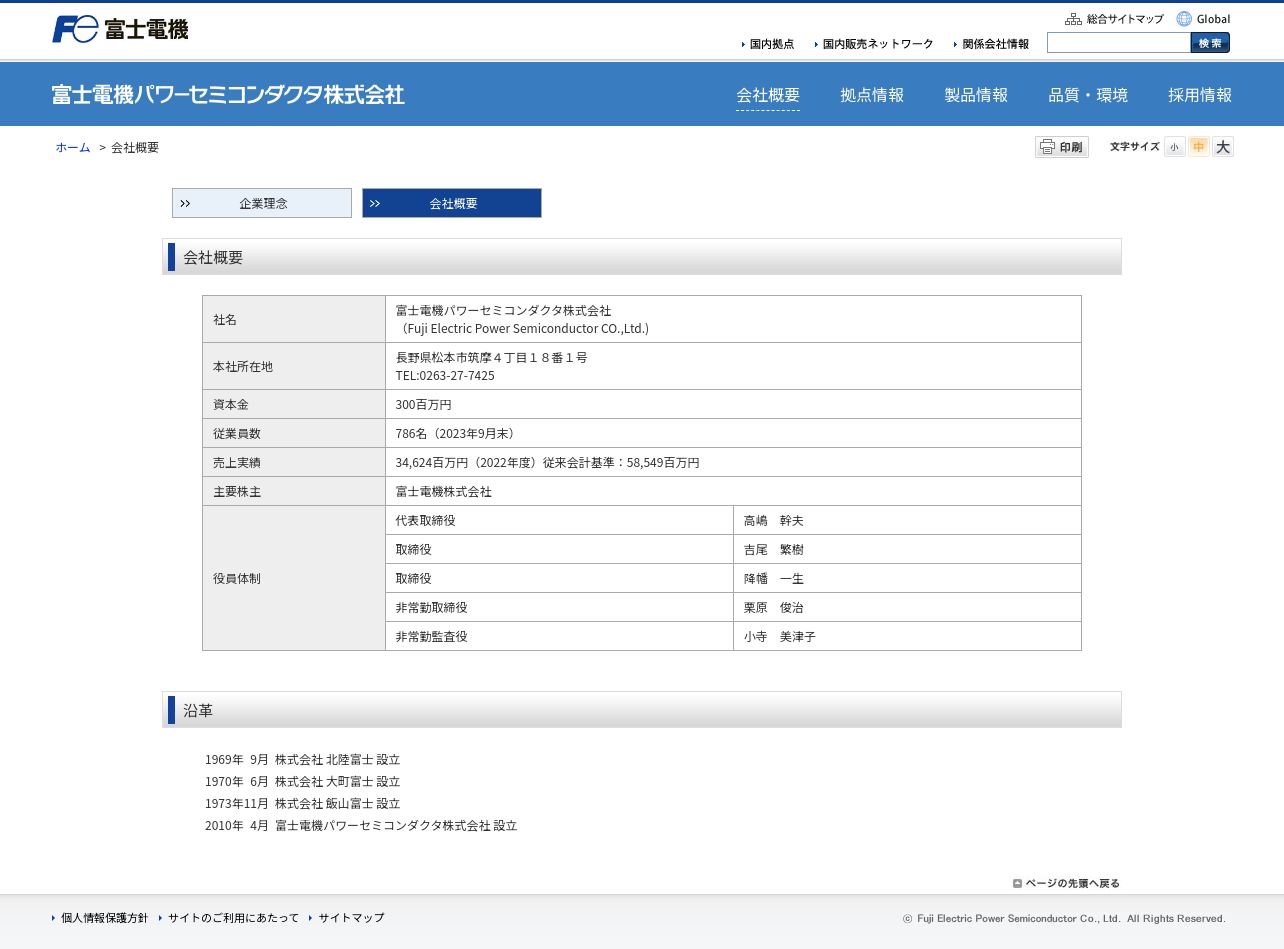This screenshot has height=949, width=1284.
Task: Click 栗原 俊治 in officers table
Action: 774,608
